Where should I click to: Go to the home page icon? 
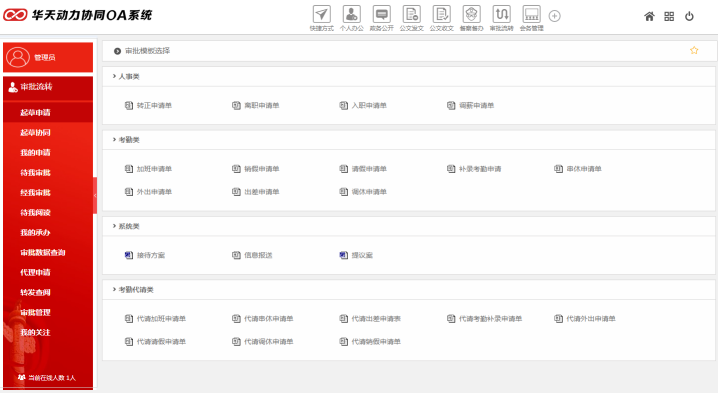tap(649, 16)
